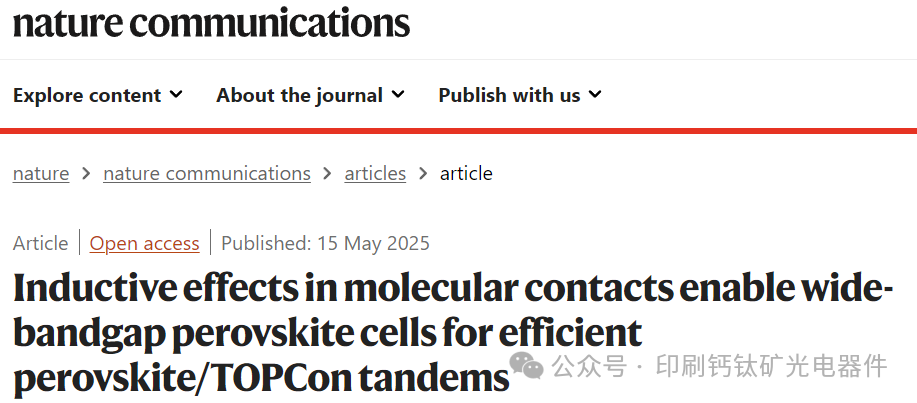This screenshot has width=917, height=403.
Task: Expand the Publish with us dropdown arrow
Action: (595, 95)
